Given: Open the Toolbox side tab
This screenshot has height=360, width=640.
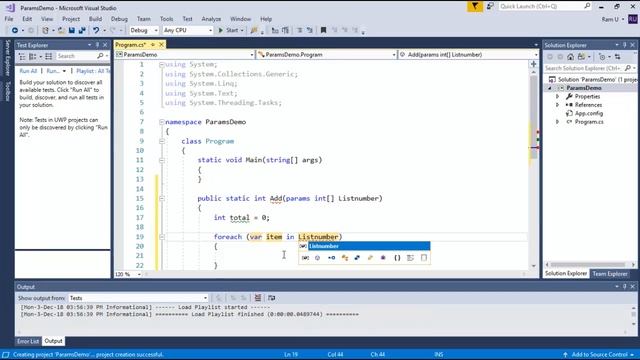Looking at the screenshot, I should click(7, 91).
